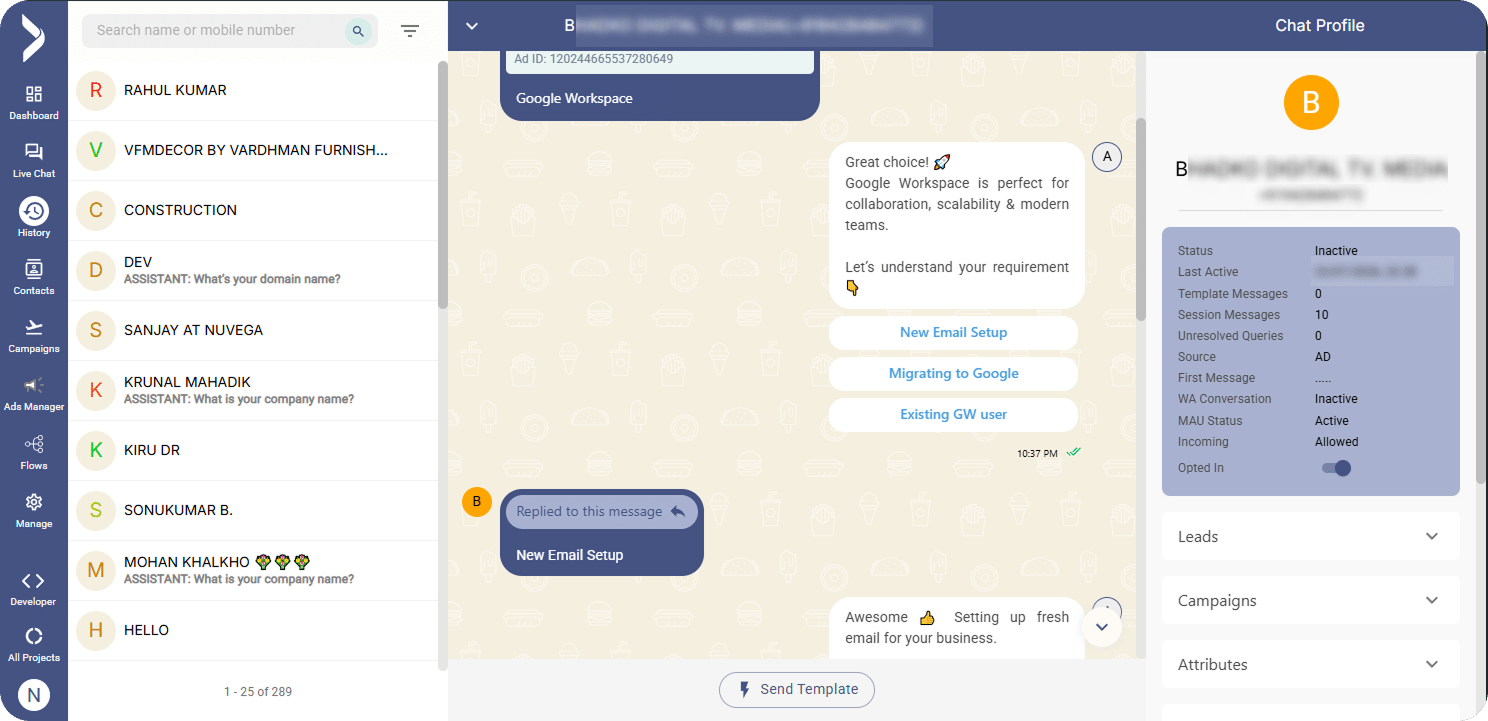This screenshot has height=721, width=1488.
Task: Click the New Email Setup option
Action: [x=953, y=333]
